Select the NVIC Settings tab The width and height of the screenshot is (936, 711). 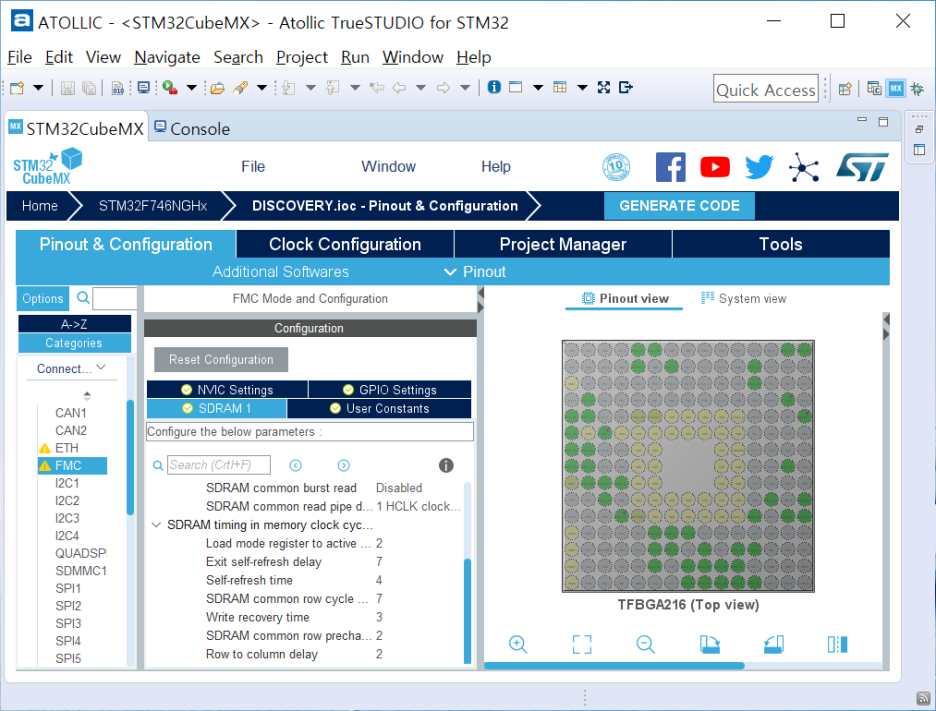tap(227, 390)
